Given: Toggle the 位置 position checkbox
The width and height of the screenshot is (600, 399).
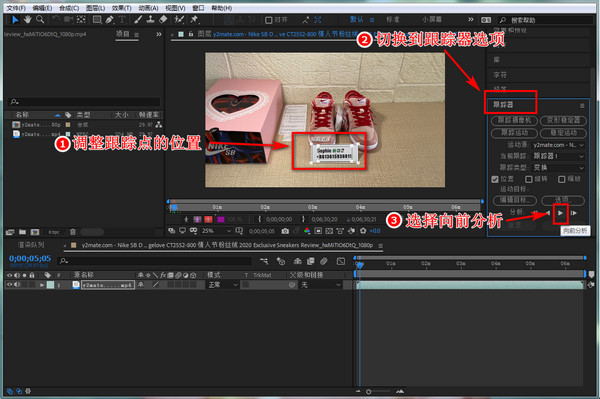Looking at the screenshot, I should click(x=495, y=179).
